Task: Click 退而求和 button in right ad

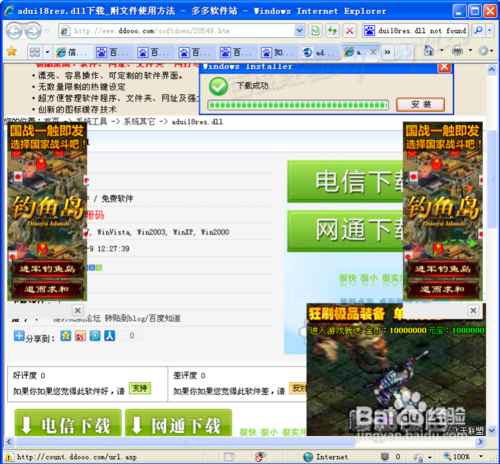Action: pos(442,289)
